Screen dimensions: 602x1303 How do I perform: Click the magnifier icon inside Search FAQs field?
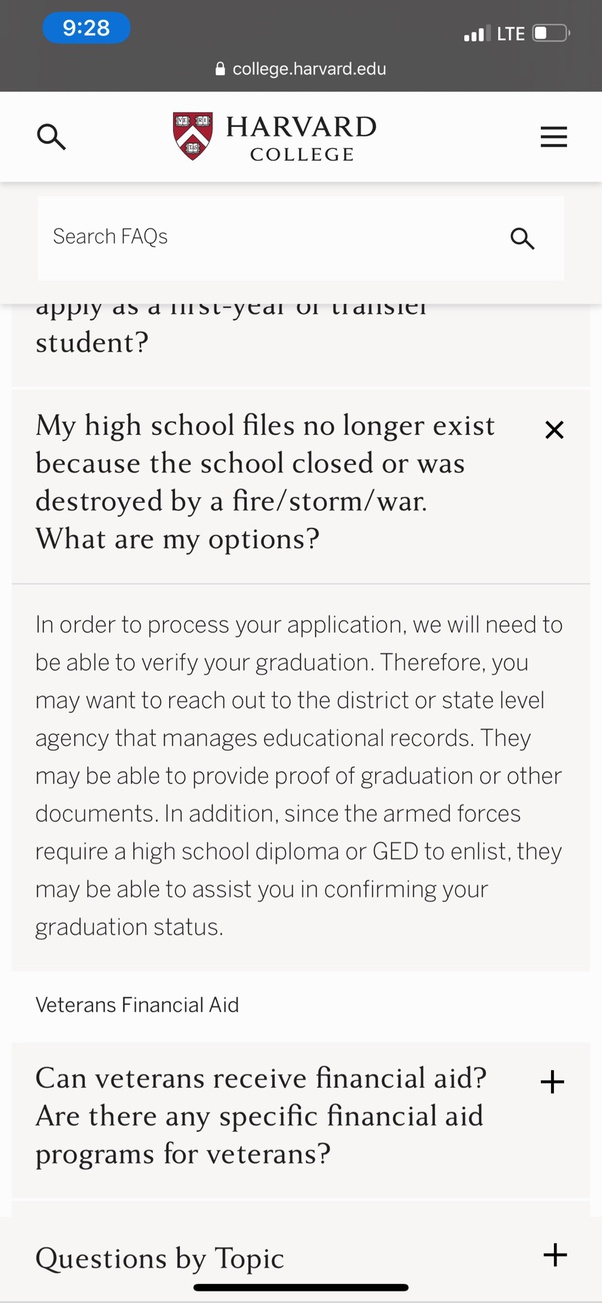pos(522,239)
